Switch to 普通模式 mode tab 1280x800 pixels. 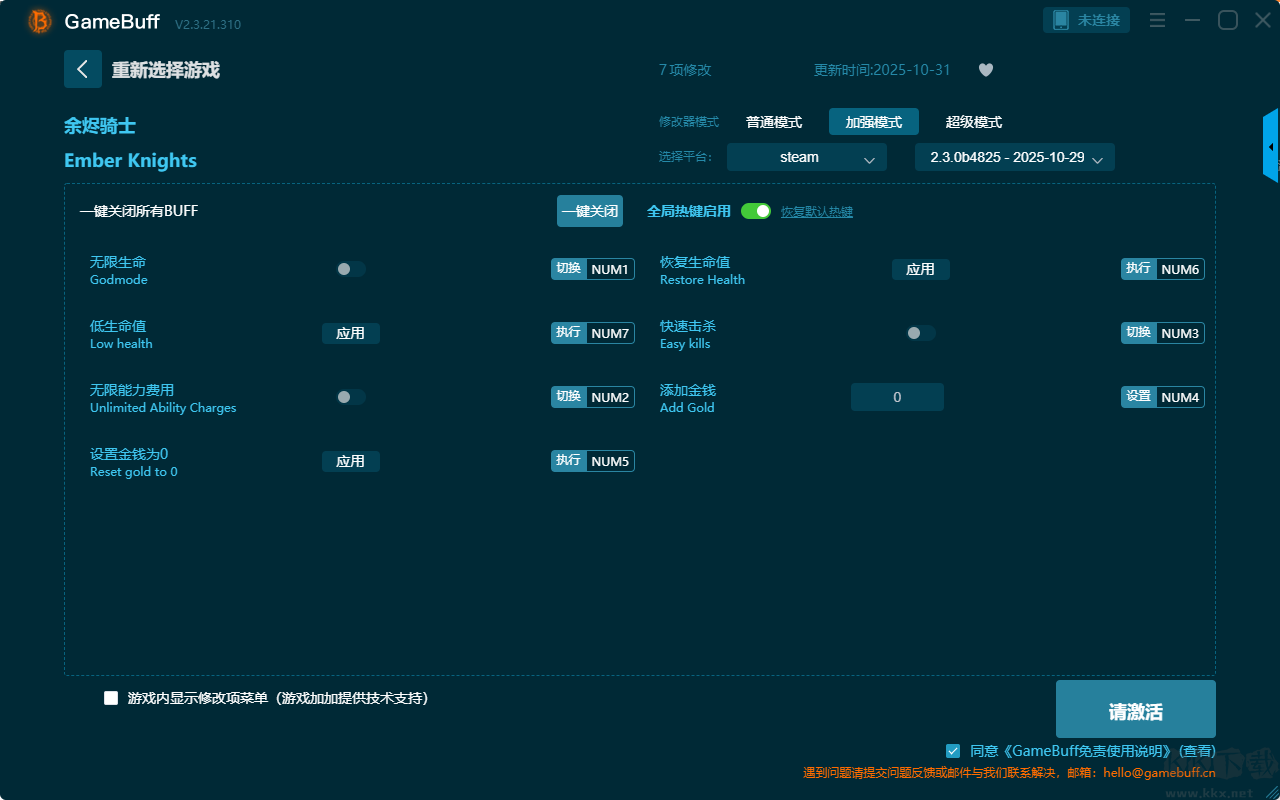pos(774,122)
